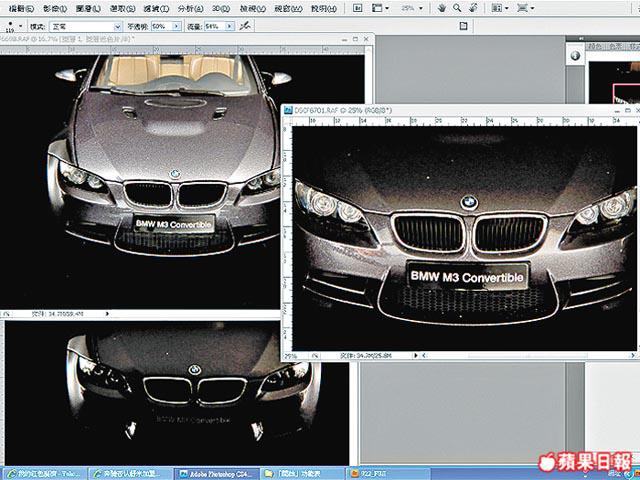Click the round info icon in the right dock
The height and width of the screenshot is (480, 640).
(x=576, y=55)
